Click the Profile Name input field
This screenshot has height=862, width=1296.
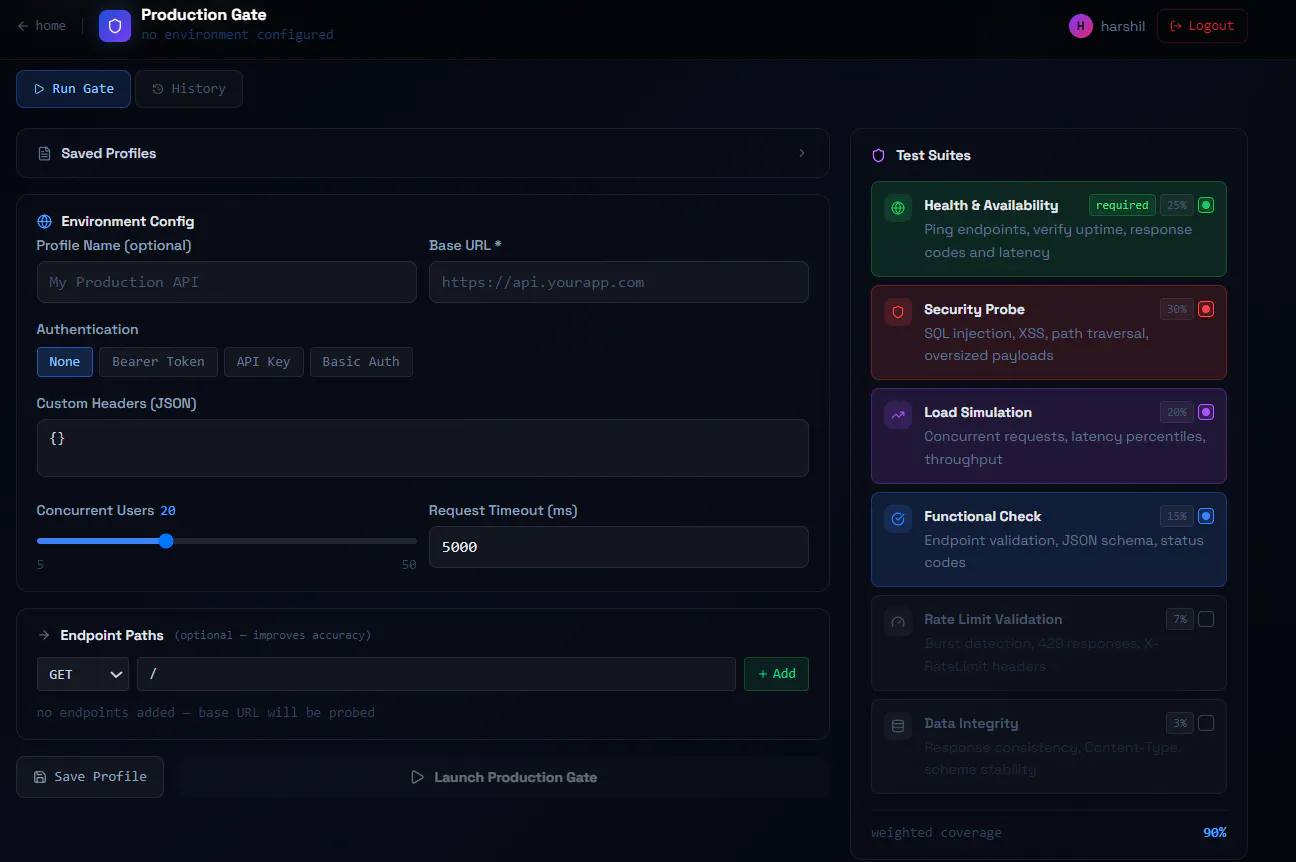(x=227, y=282)
